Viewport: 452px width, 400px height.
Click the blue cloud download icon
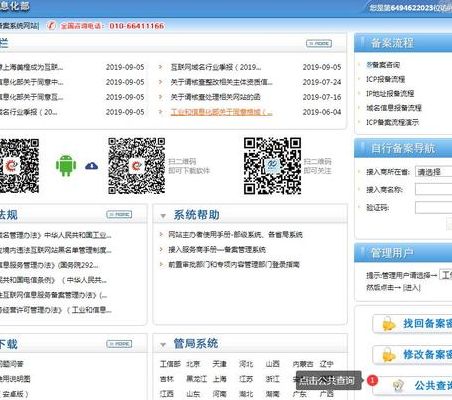pos(92,166)
